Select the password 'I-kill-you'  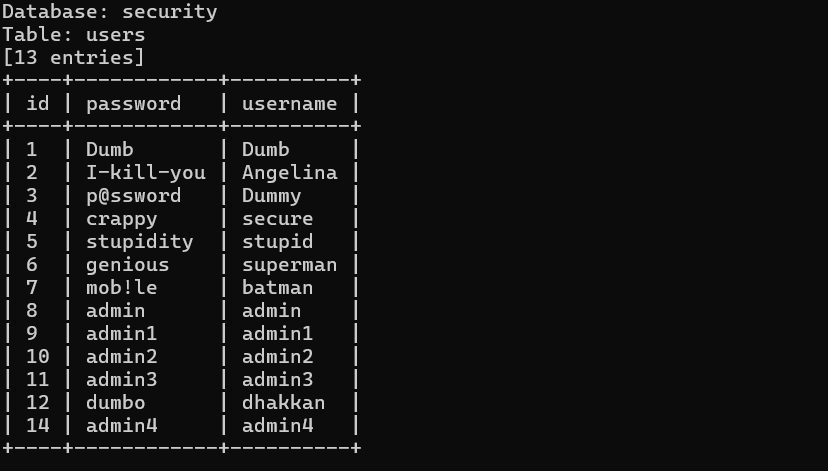[x=146, y=173]
